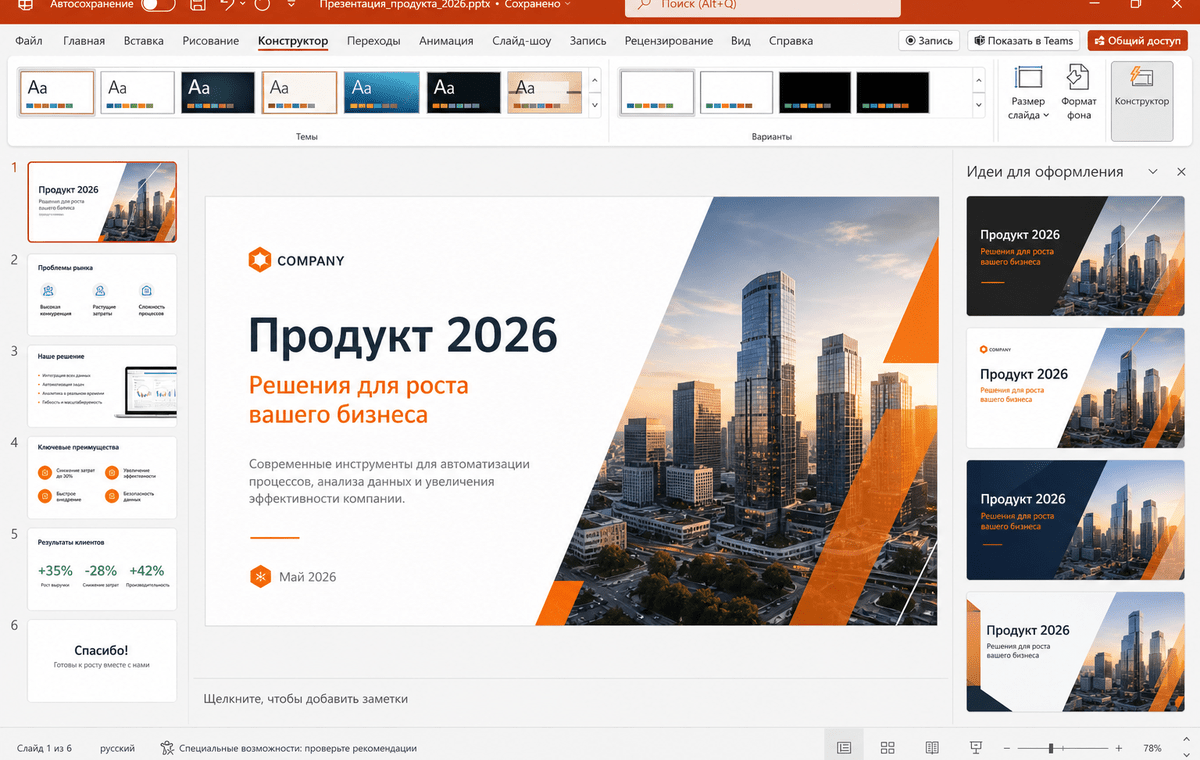Click the circular Redo icon in title bar
Viewport: 1200px width, 760px height.
click(262, 5)
